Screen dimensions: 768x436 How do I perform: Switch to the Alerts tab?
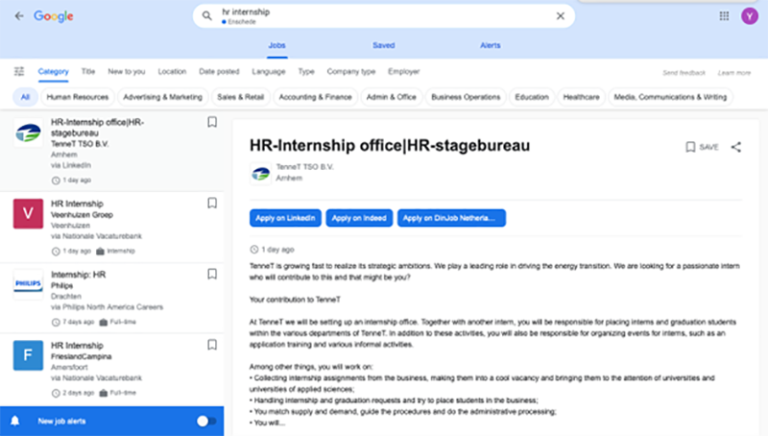pos(490,45)
